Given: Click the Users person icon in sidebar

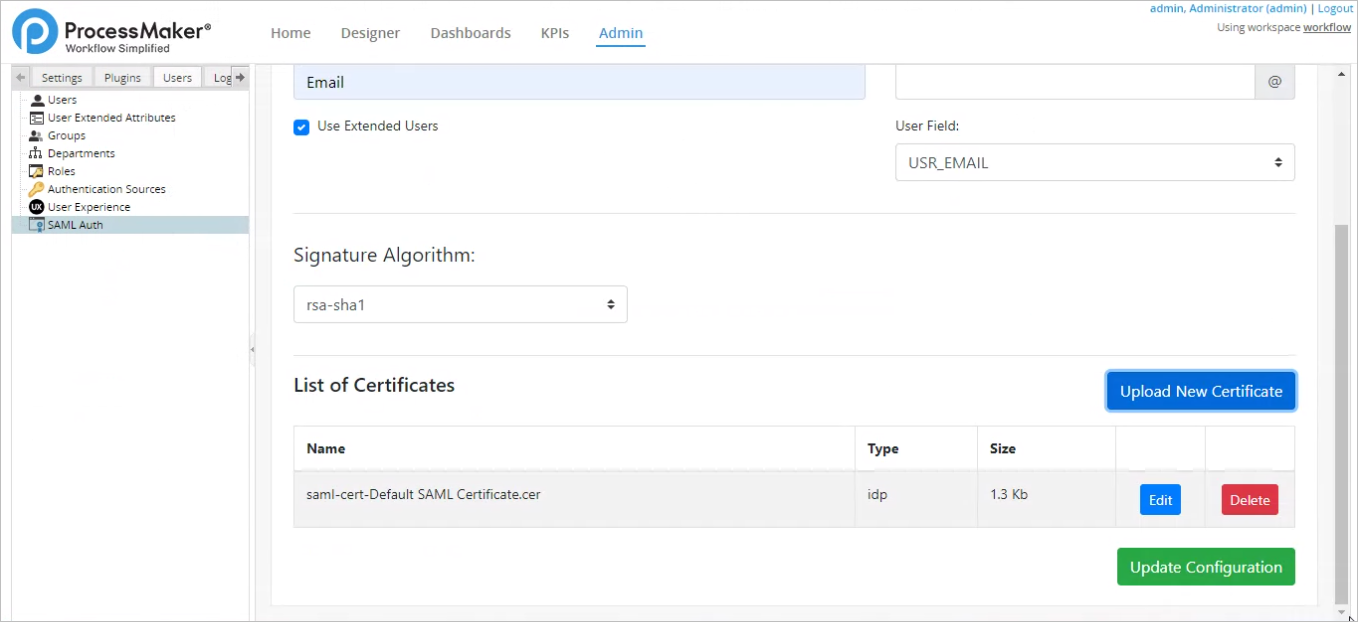Looking at the screenshot, I should point(37,100).
